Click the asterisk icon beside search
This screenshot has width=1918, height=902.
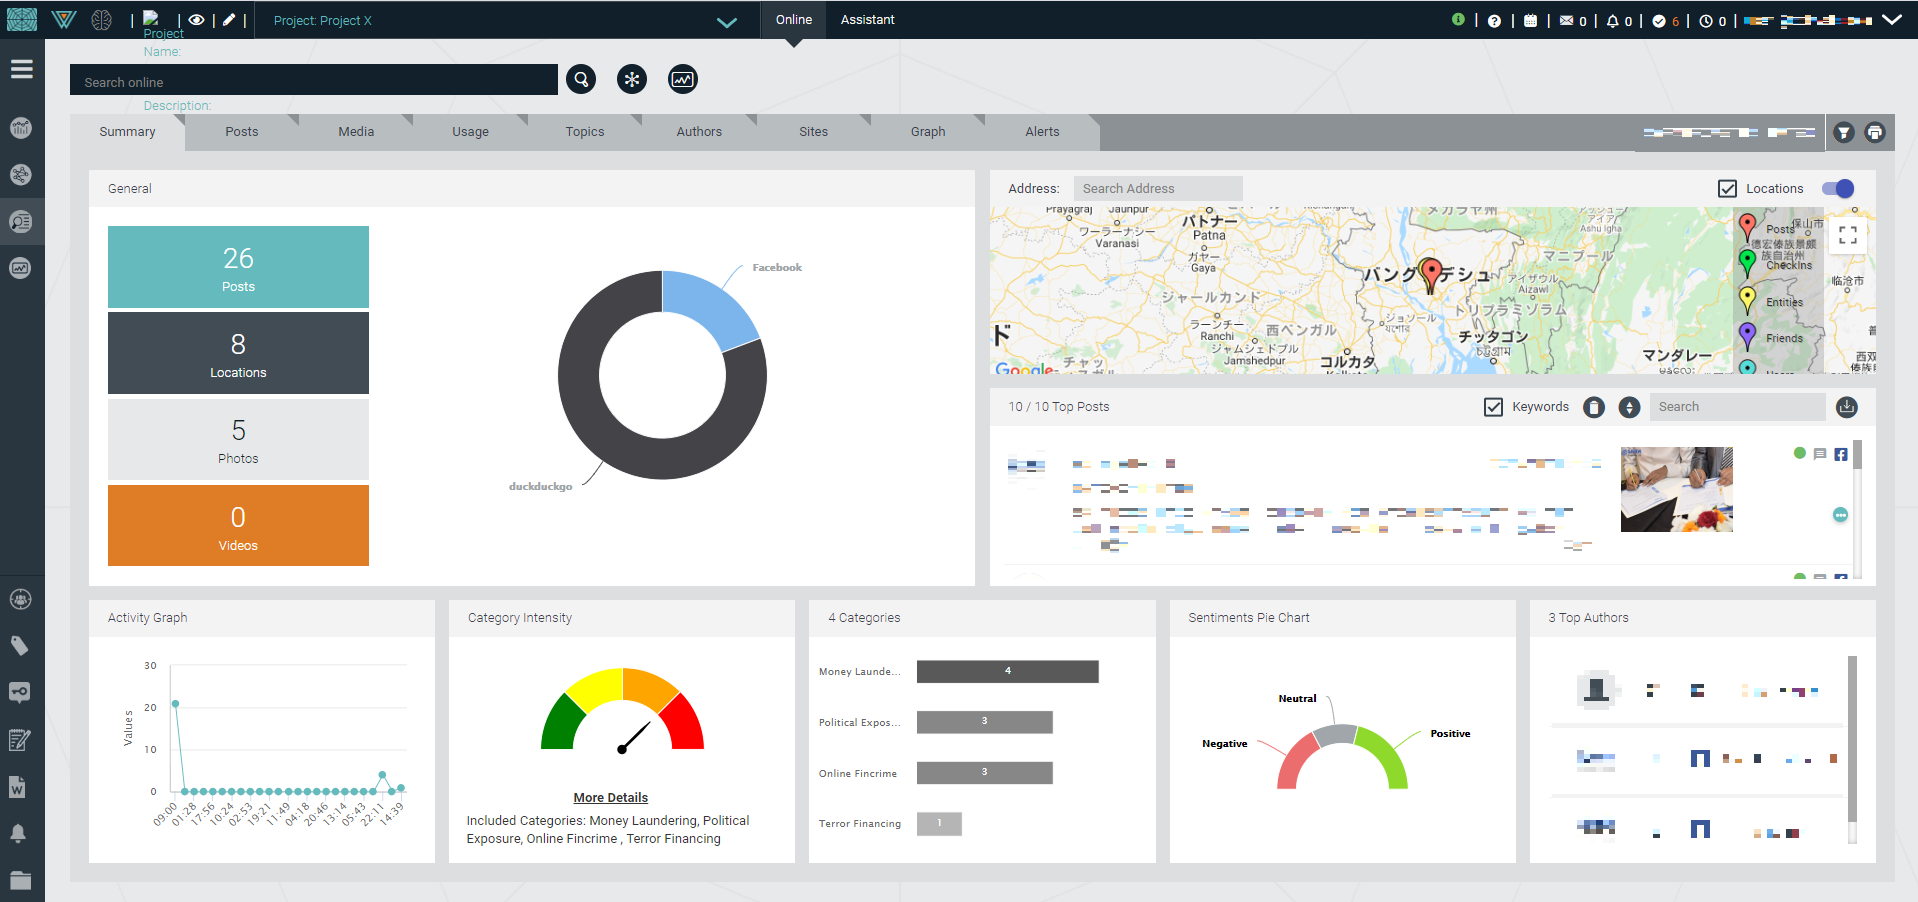point(632,79)
